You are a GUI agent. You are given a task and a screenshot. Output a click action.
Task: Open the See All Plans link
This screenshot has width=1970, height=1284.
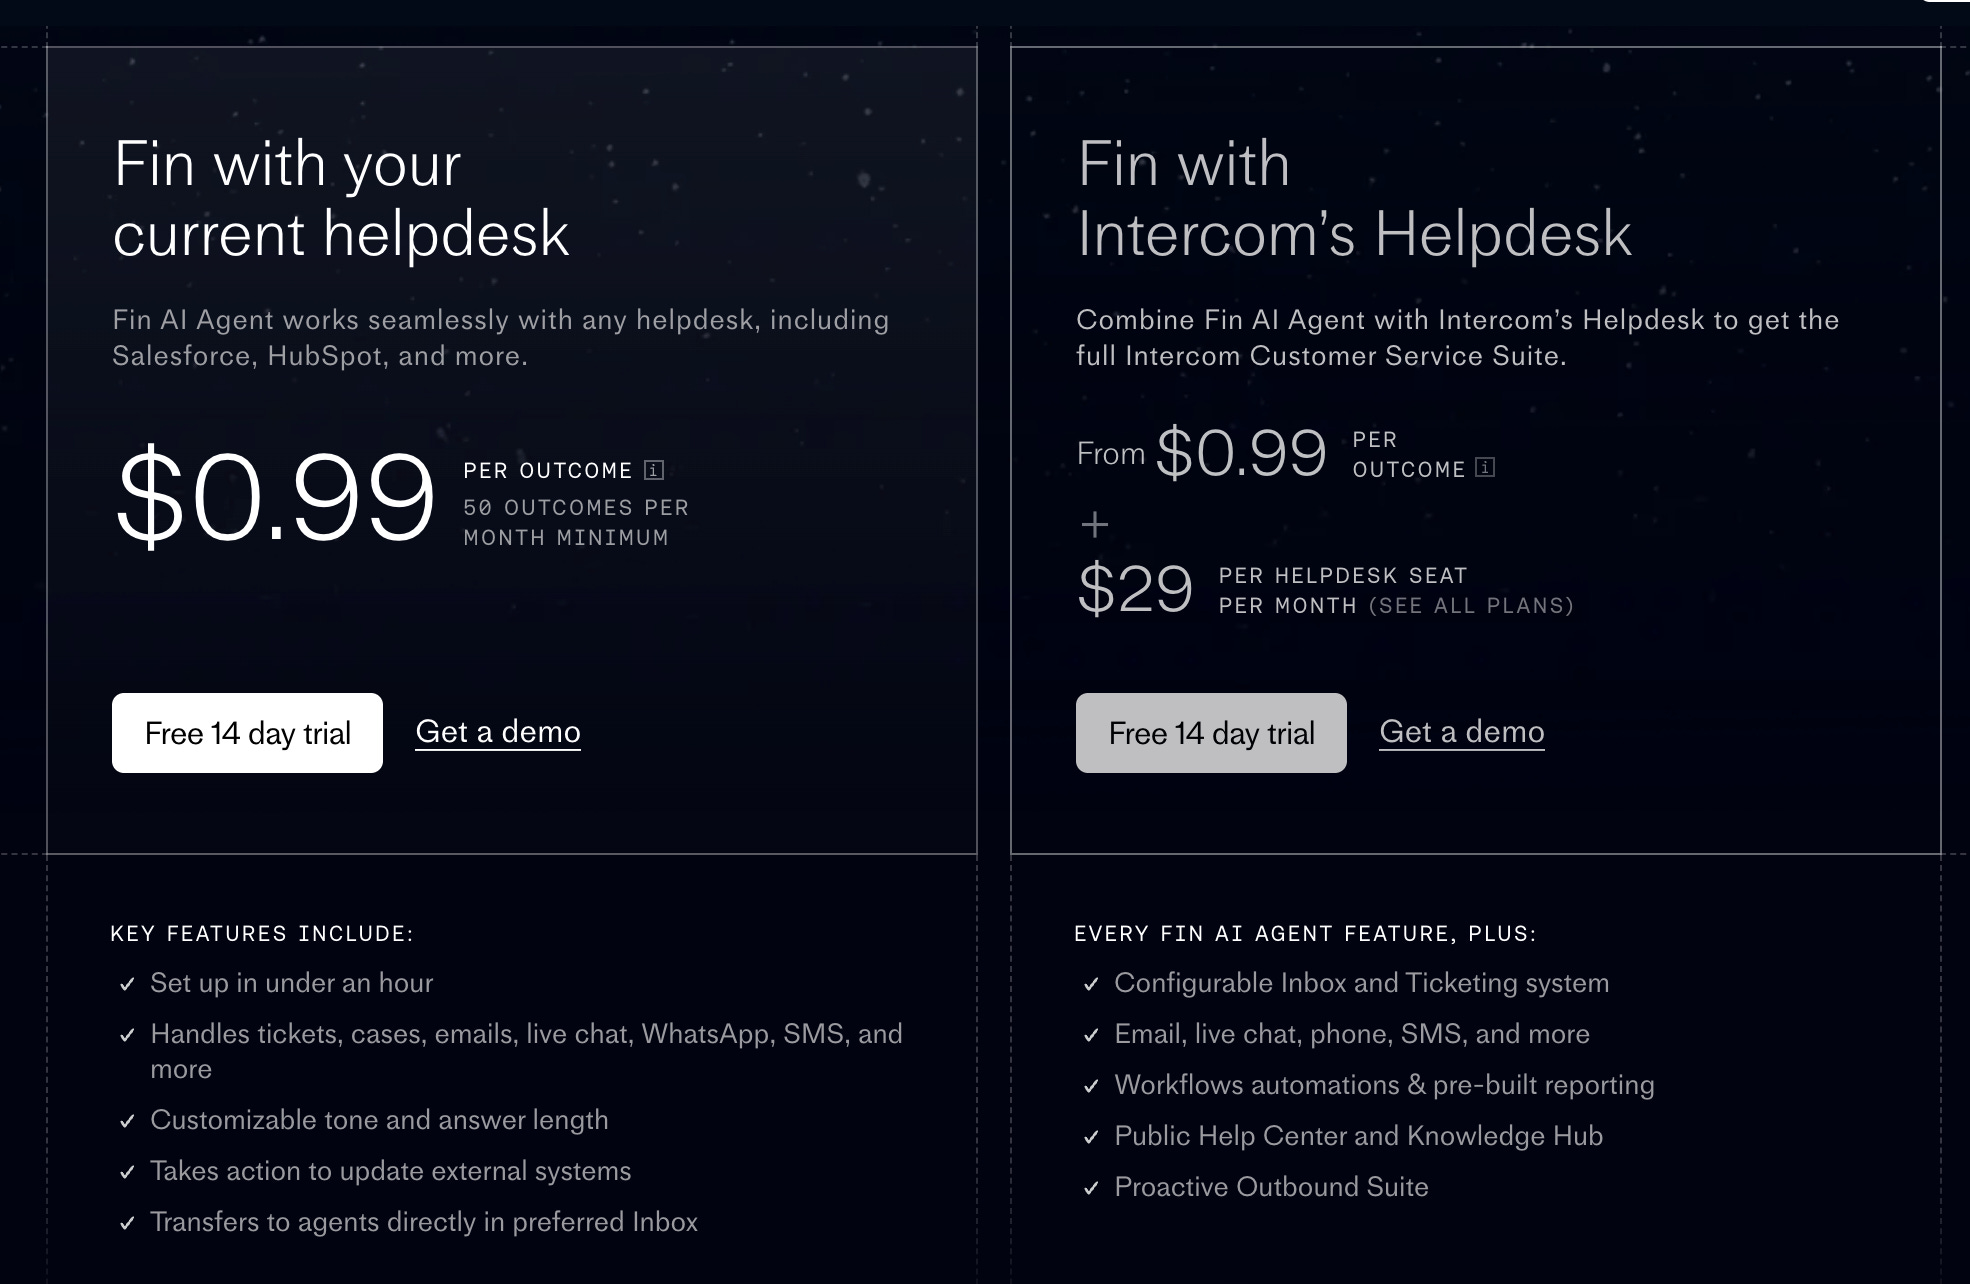[1471, 606]
